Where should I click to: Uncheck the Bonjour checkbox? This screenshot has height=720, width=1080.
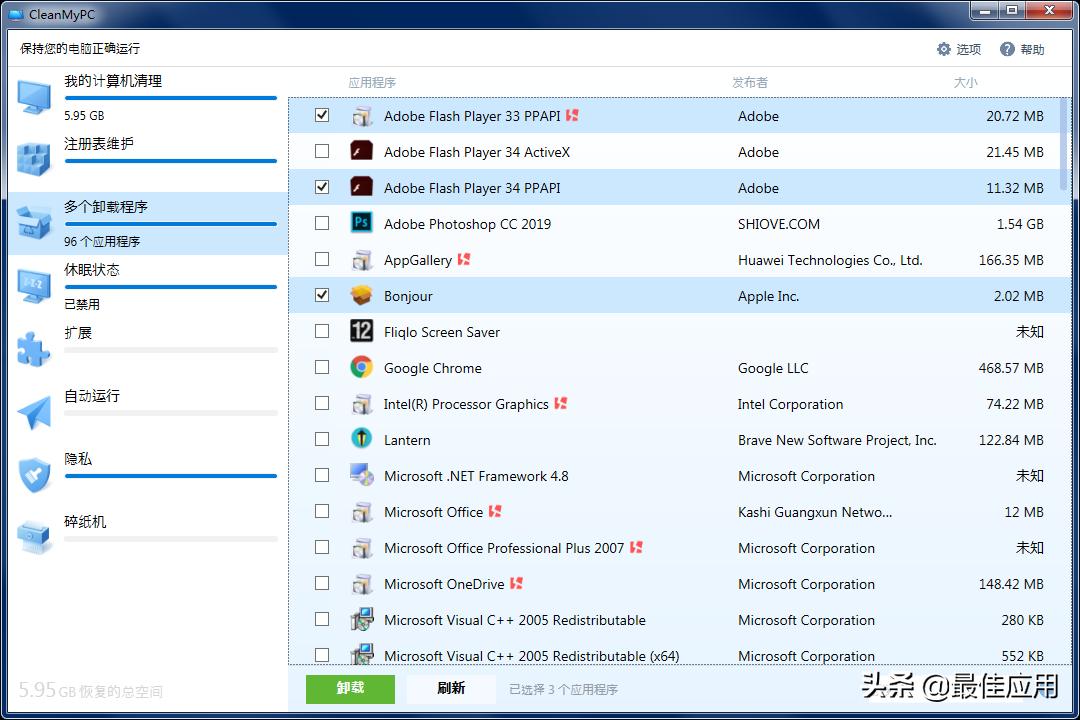[322, 296]
